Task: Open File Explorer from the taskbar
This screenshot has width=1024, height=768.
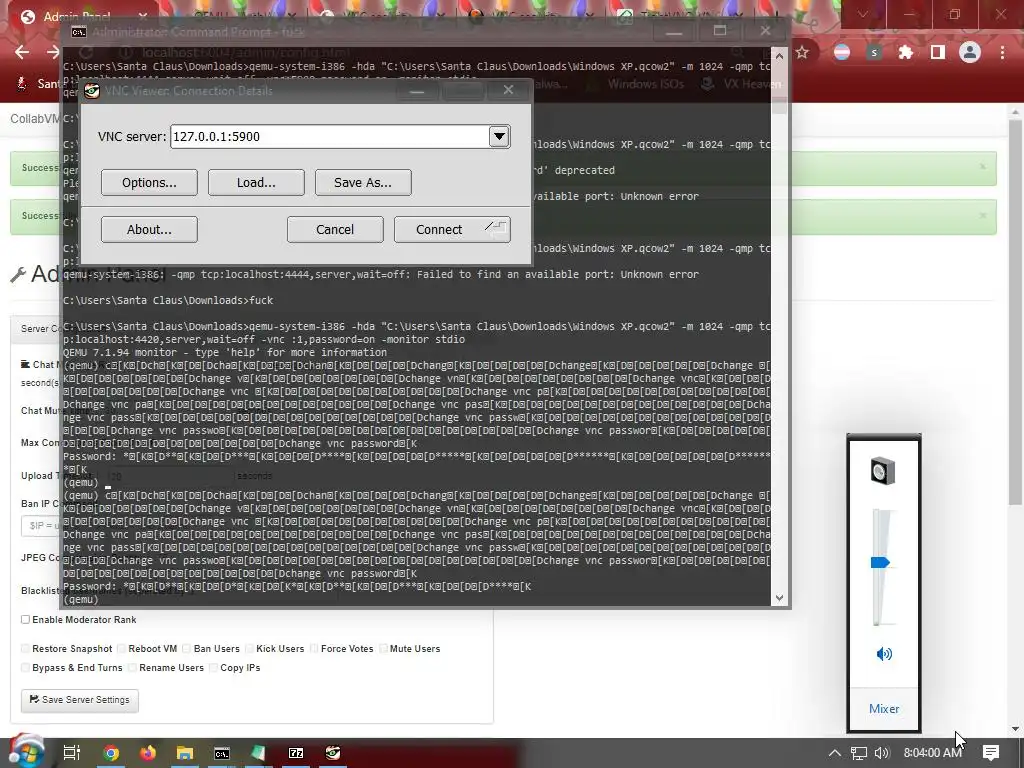Action: point(185,753)
